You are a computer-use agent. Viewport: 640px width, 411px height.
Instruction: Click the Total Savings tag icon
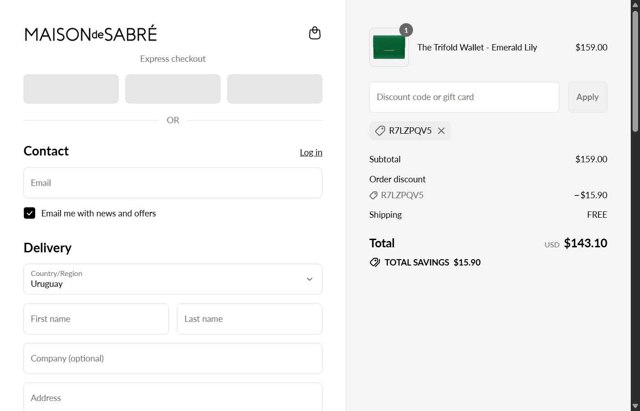coord(374,262)
